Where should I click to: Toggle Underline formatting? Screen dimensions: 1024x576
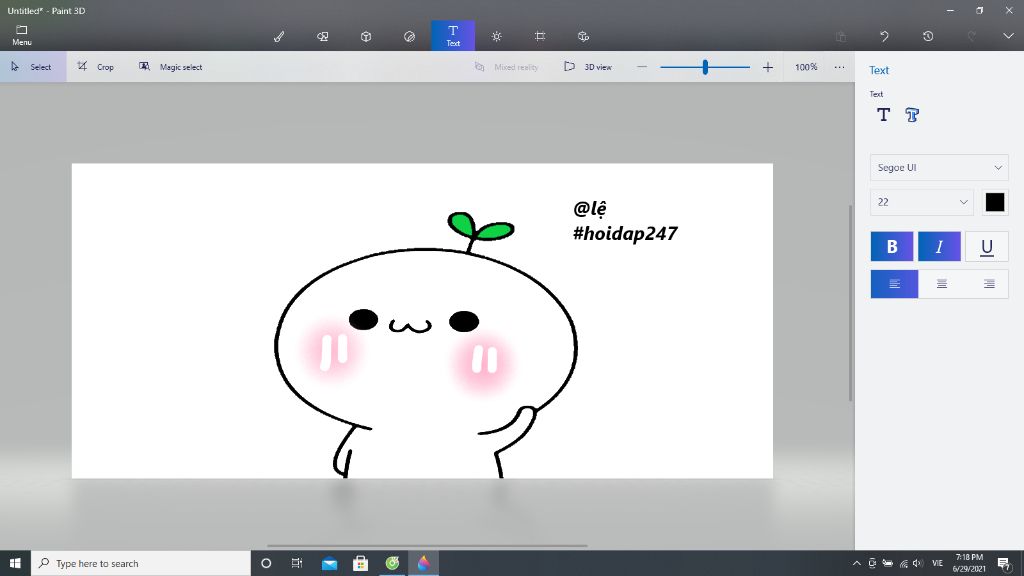point(987,246)
